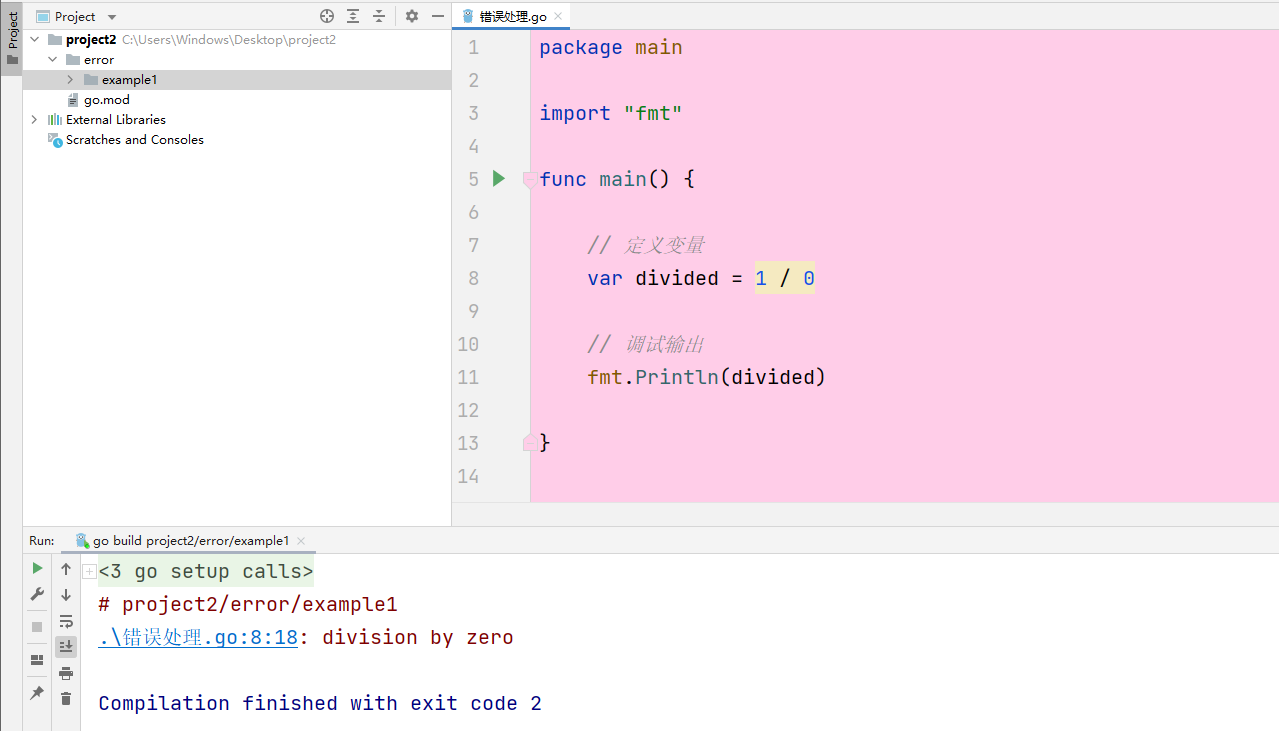The height and width of the screenshot is (731, 1279).
Task: Click the 'var divided' declaration
Action: pos(653,278)
